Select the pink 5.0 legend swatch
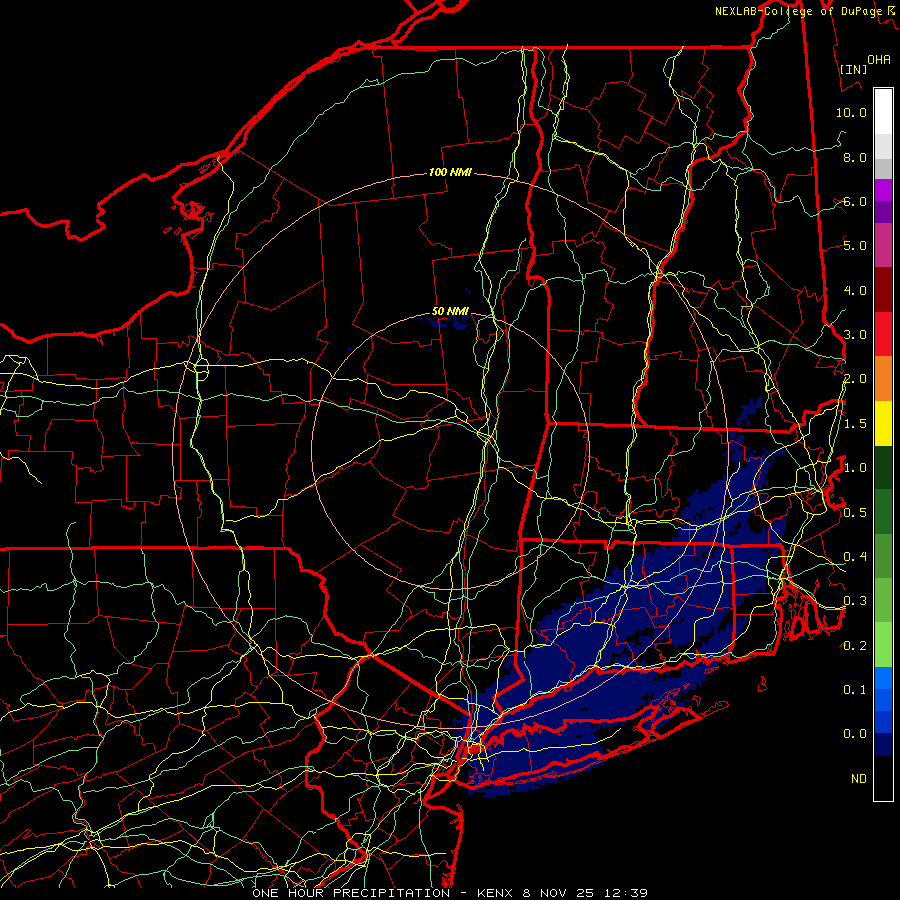This screenshot has width=900, height=900. pos(883,245)
